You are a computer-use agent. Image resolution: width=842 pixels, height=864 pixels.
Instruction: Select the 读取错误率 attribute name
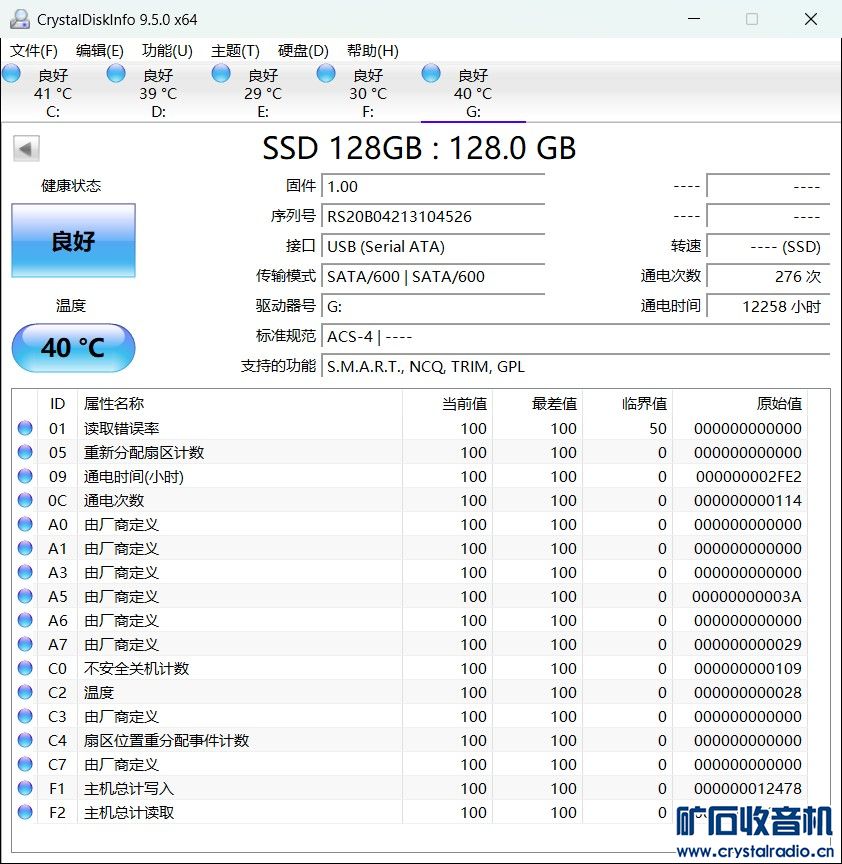coord(121,428)
